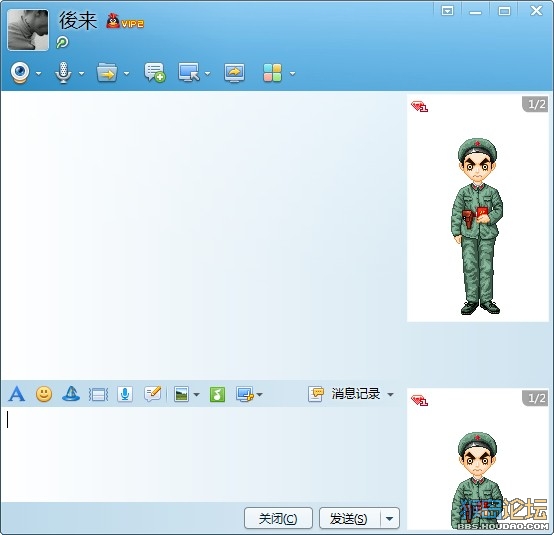This screenshot has height=535, width=554.
Task: Click red diamond badge in upper QQ show
Action: (419, 107)
